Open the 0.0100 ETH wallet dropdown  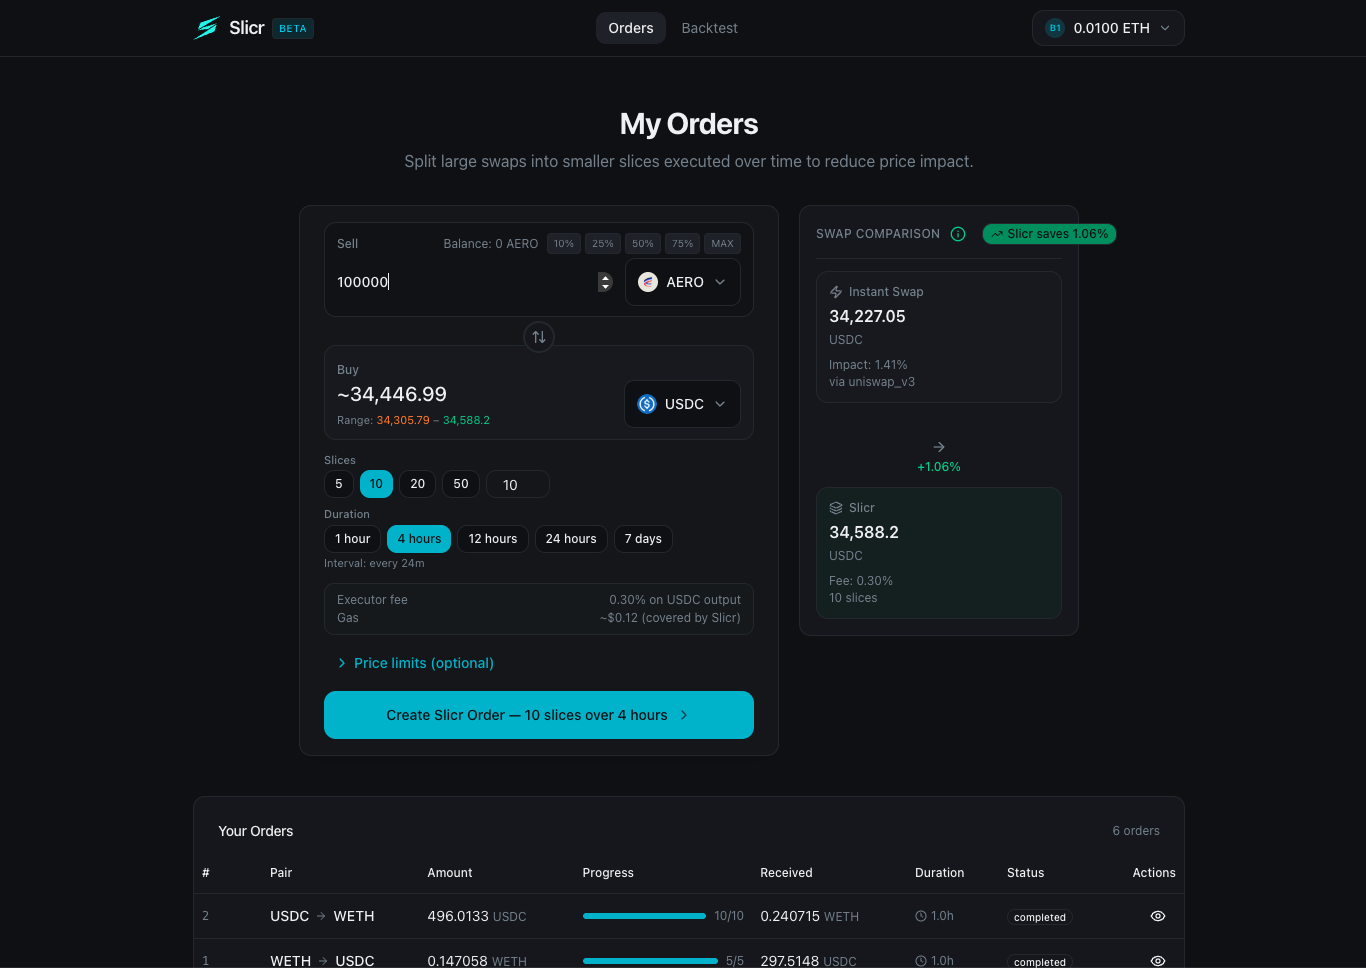pos(1108,28)
